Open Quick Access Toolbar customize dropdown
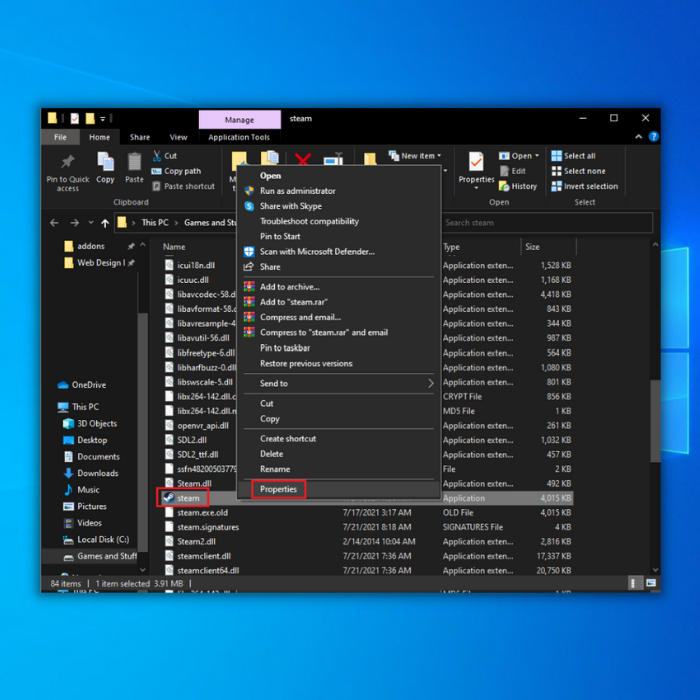Screen dimensions: 700x700 pyautogui.click(x=103, y=119)
